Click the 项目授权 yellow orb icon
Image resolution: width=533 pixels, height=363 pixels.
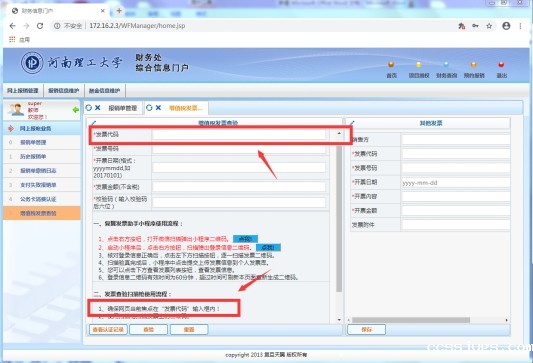coord(418,65)
